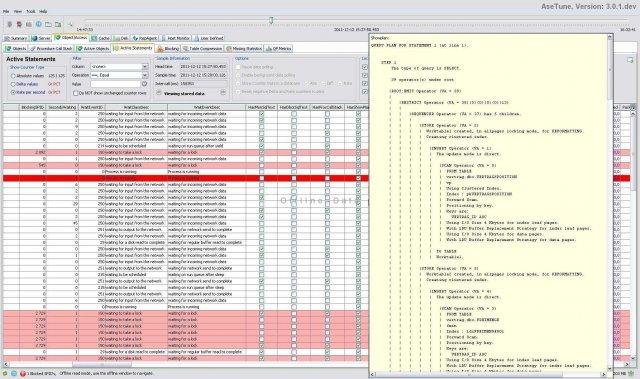Image resolution: width=640 pixels, height=379 pixels.
Task: Switch to the Summary tab
Action: tap(16, 38)
